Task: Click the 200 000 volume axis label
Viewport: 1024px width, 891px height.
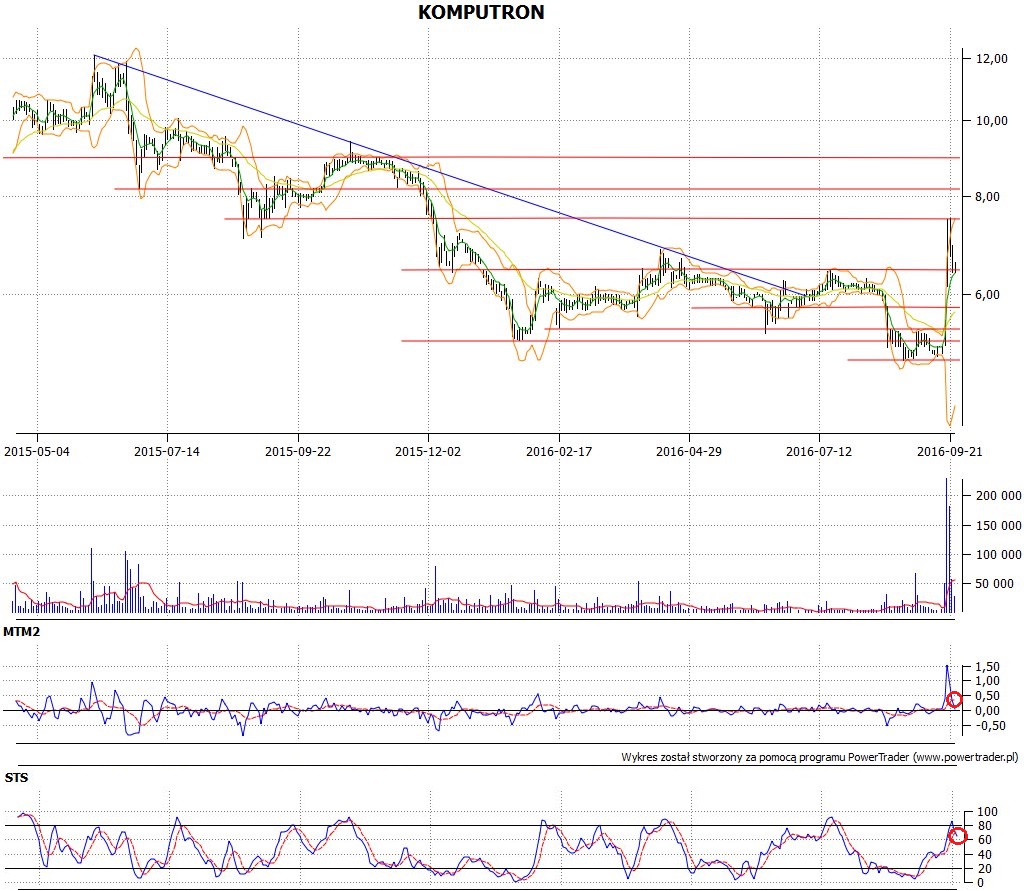Action: (999, 496)
